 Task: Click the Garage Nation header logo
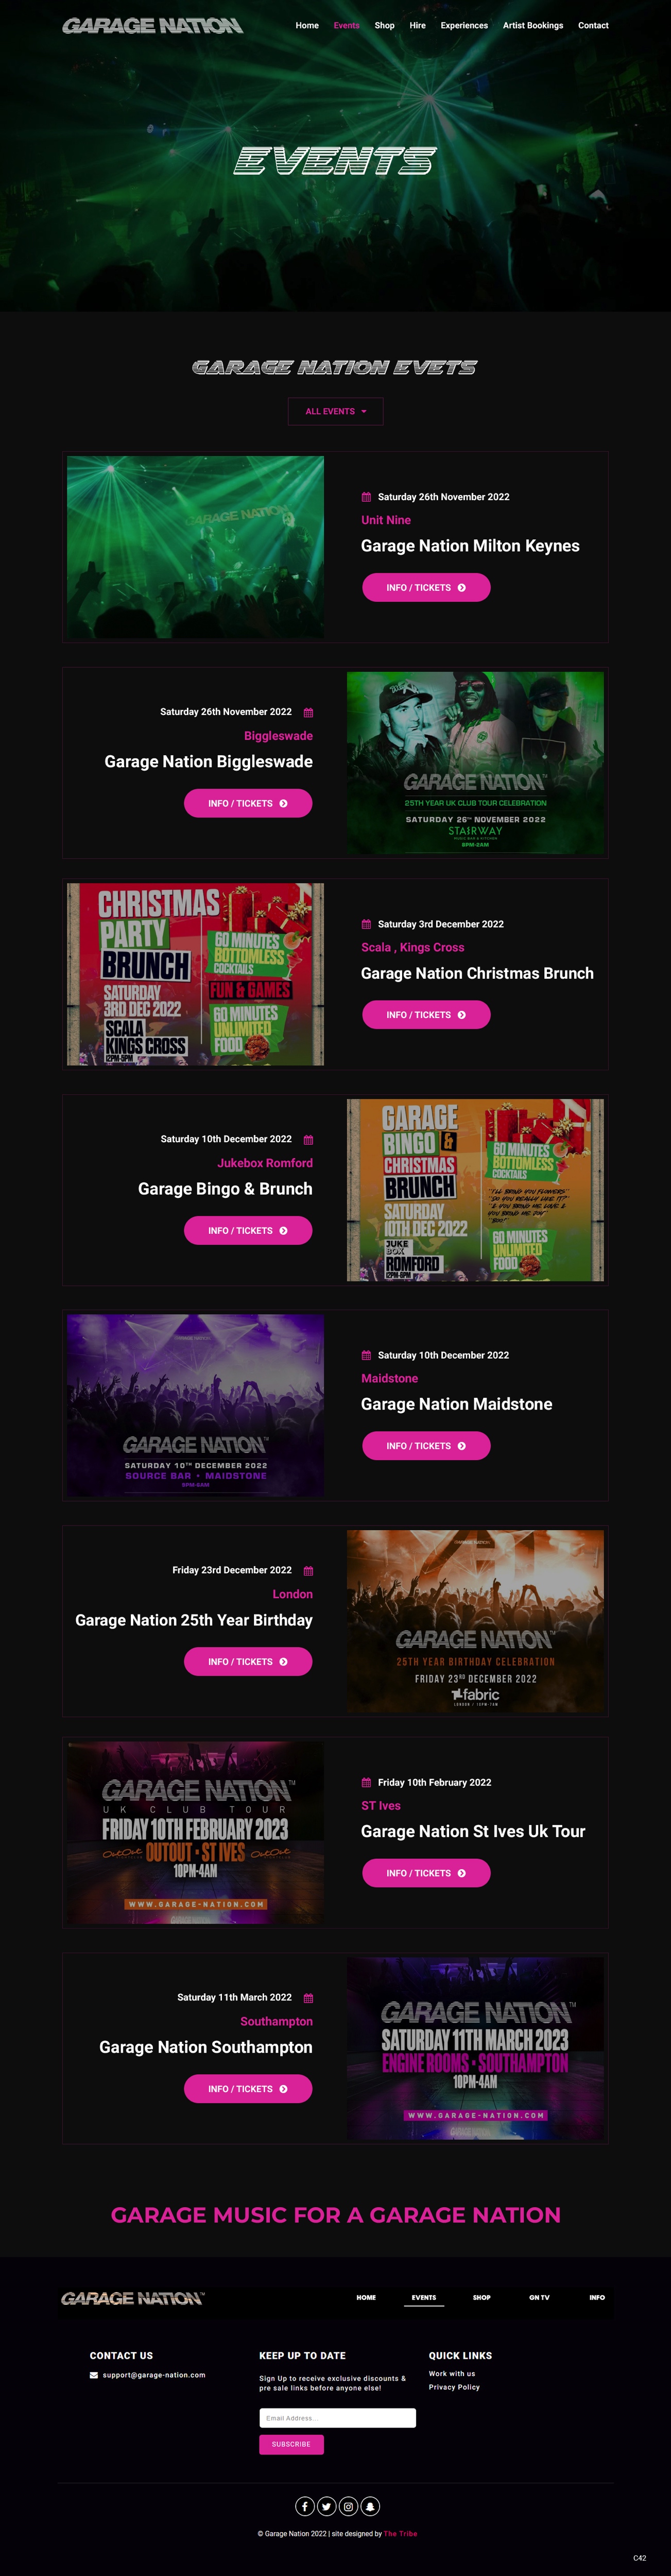[x=152, y=25]
